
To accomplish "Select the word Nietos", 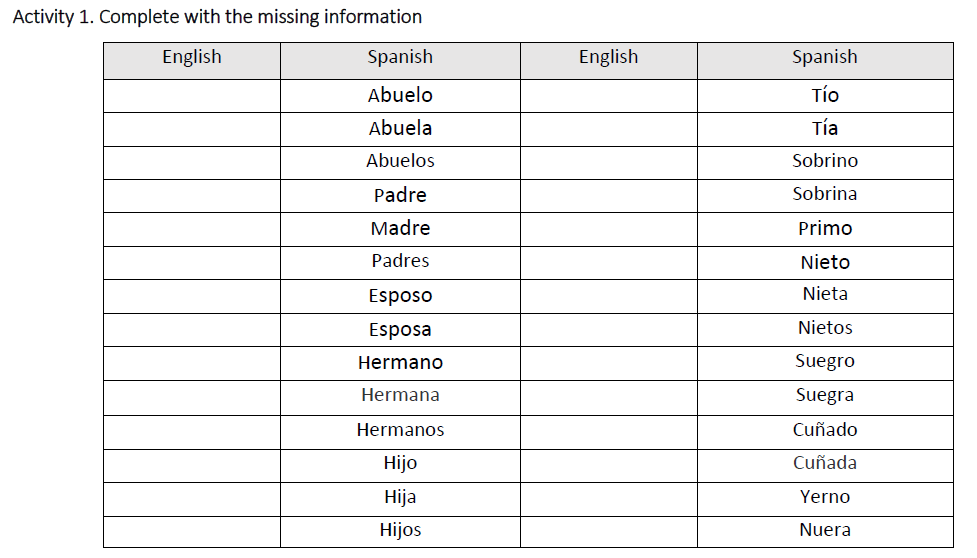I will 825,329.
